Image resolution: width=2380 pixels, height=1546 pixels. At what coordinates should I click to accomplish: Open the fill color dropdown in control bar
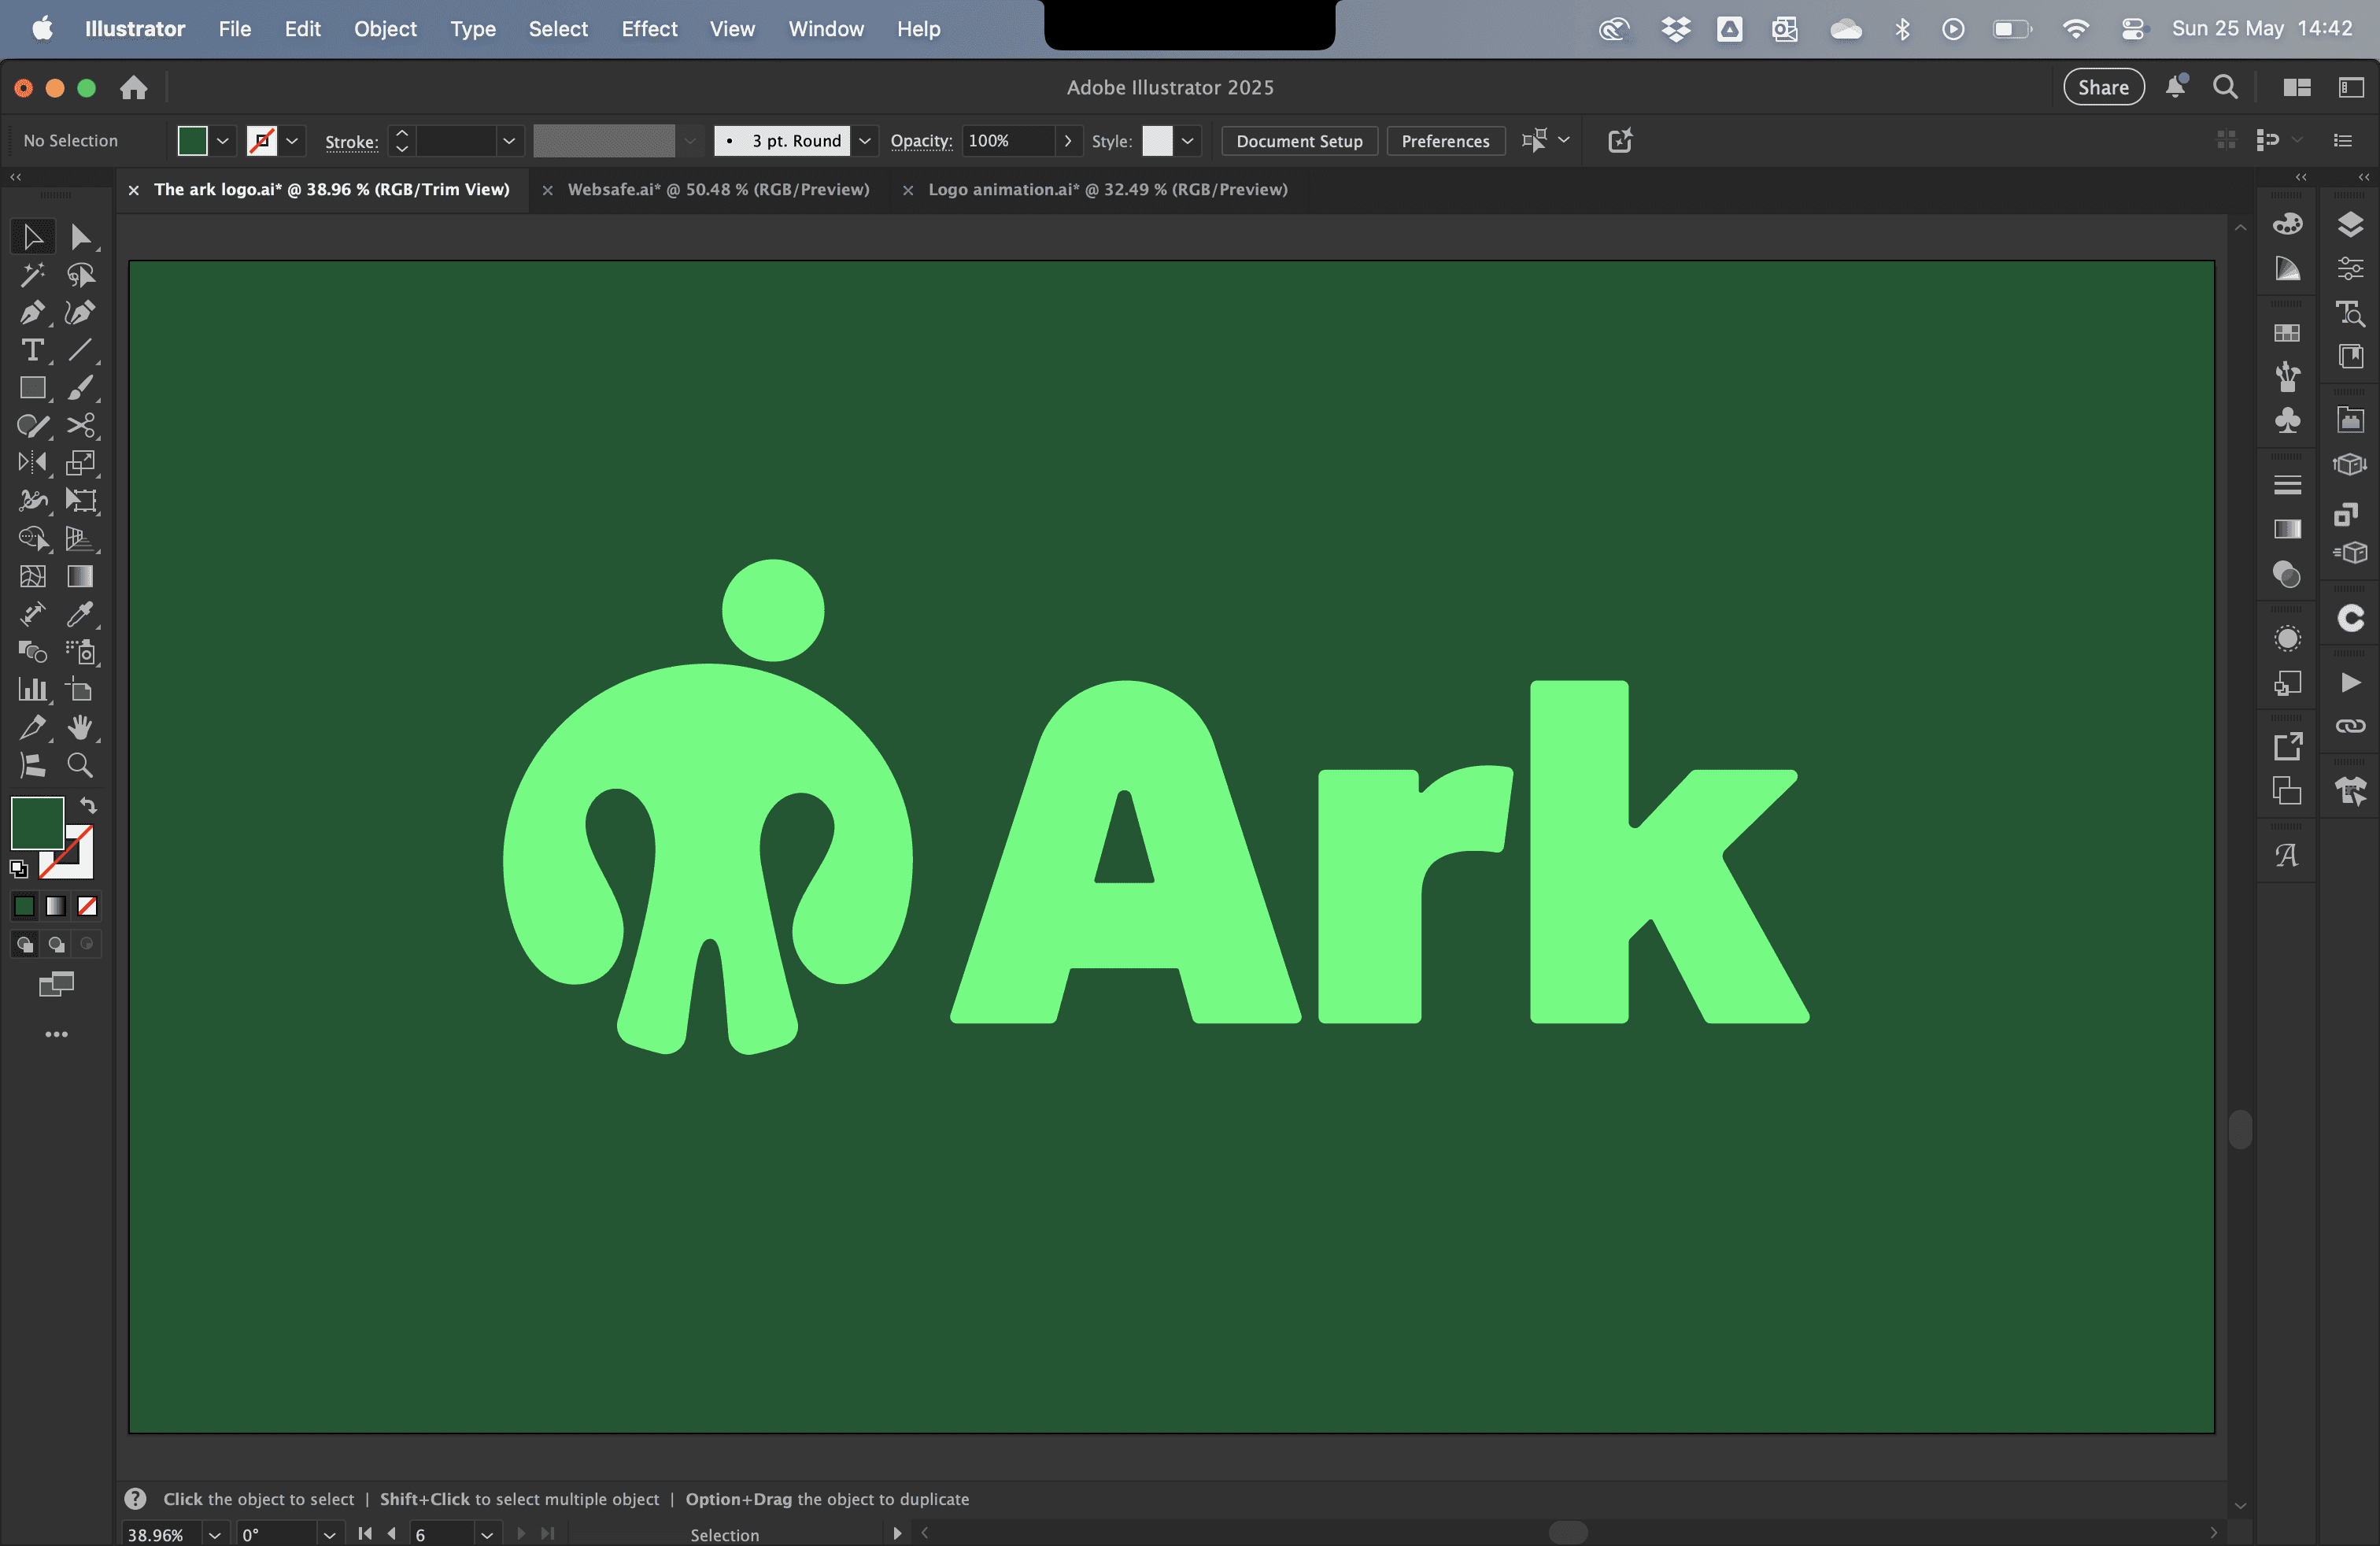223,141
